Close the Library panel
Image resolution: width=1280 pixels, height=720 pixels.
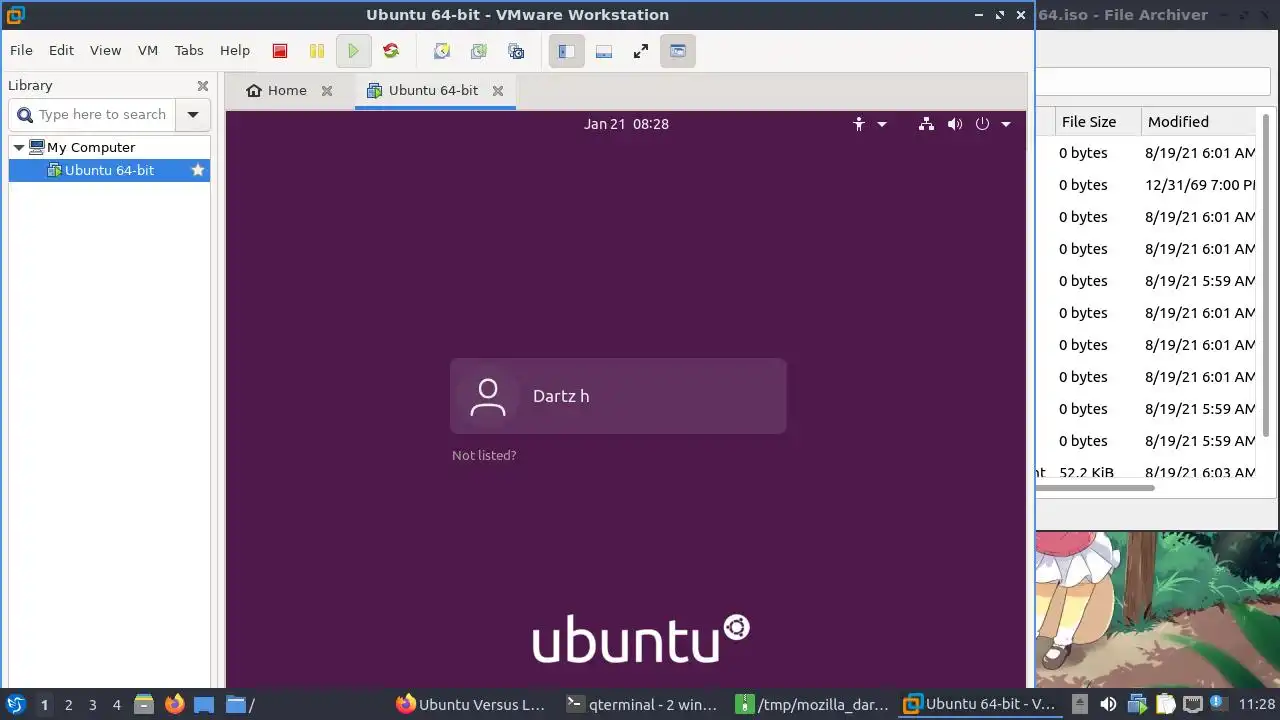coord(203,86)
